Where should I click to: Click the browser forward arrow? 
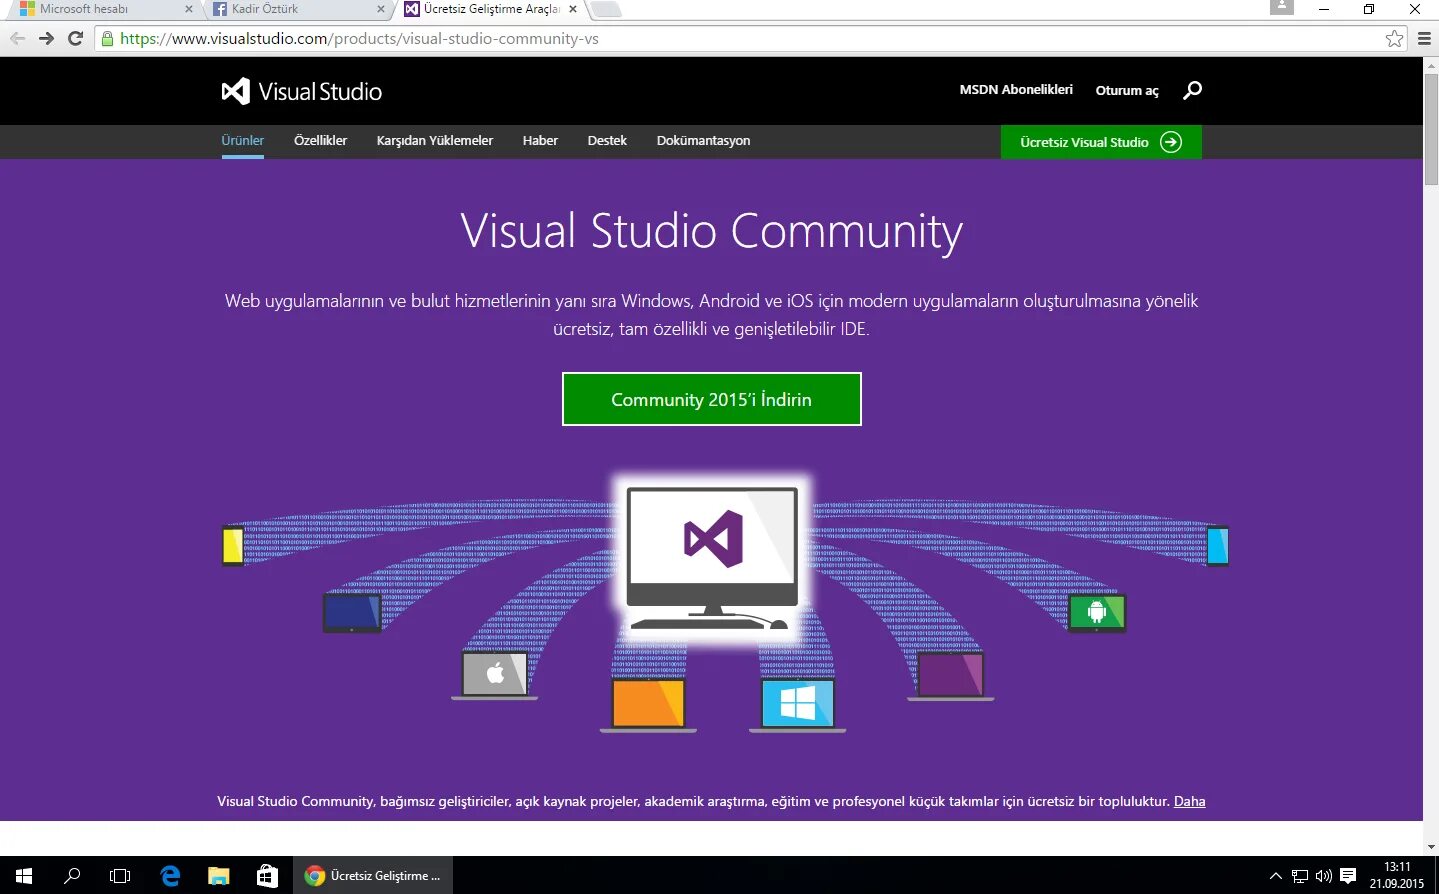tap(46, 38)
